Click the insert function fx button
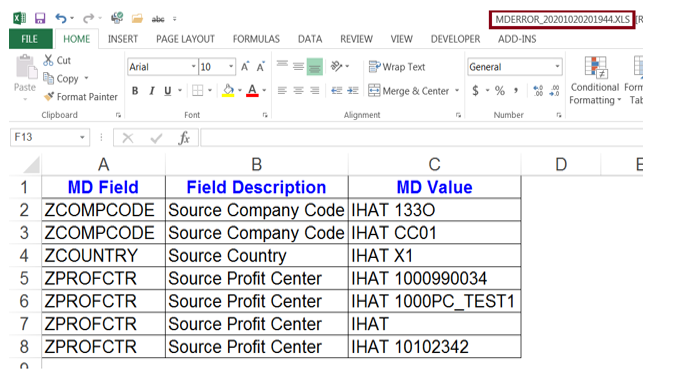The width and height of the screenshot is (684, 377). pyautogui.click(x=184, y=138)
